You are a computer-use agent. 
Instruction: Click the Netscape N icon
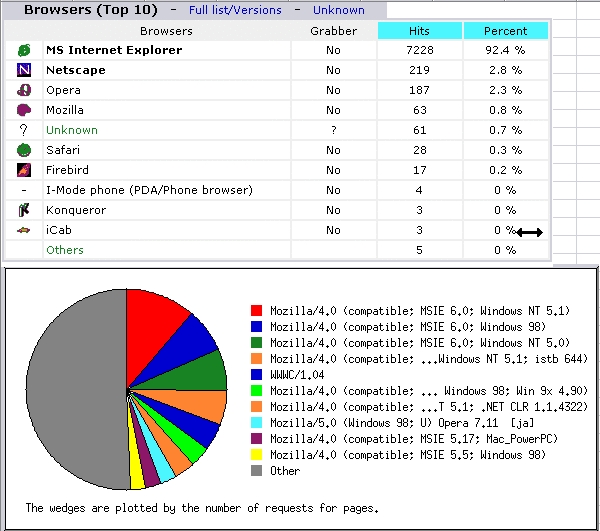point(25,70)
